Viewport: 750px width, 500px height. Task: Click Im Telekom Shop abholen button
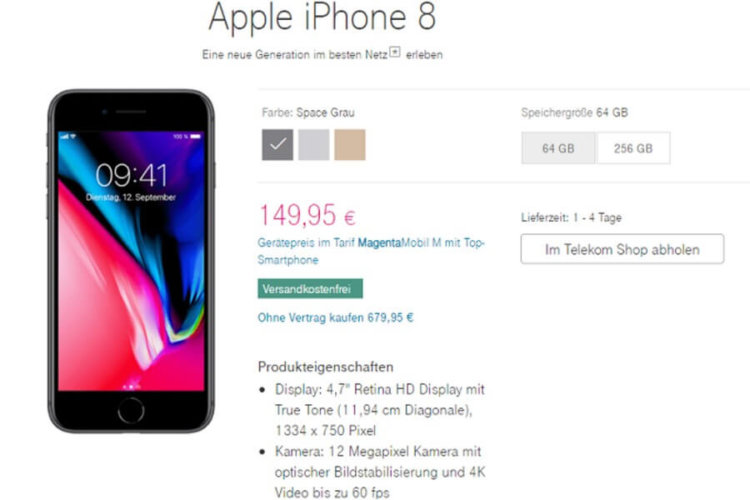click(x=622, y=249)
